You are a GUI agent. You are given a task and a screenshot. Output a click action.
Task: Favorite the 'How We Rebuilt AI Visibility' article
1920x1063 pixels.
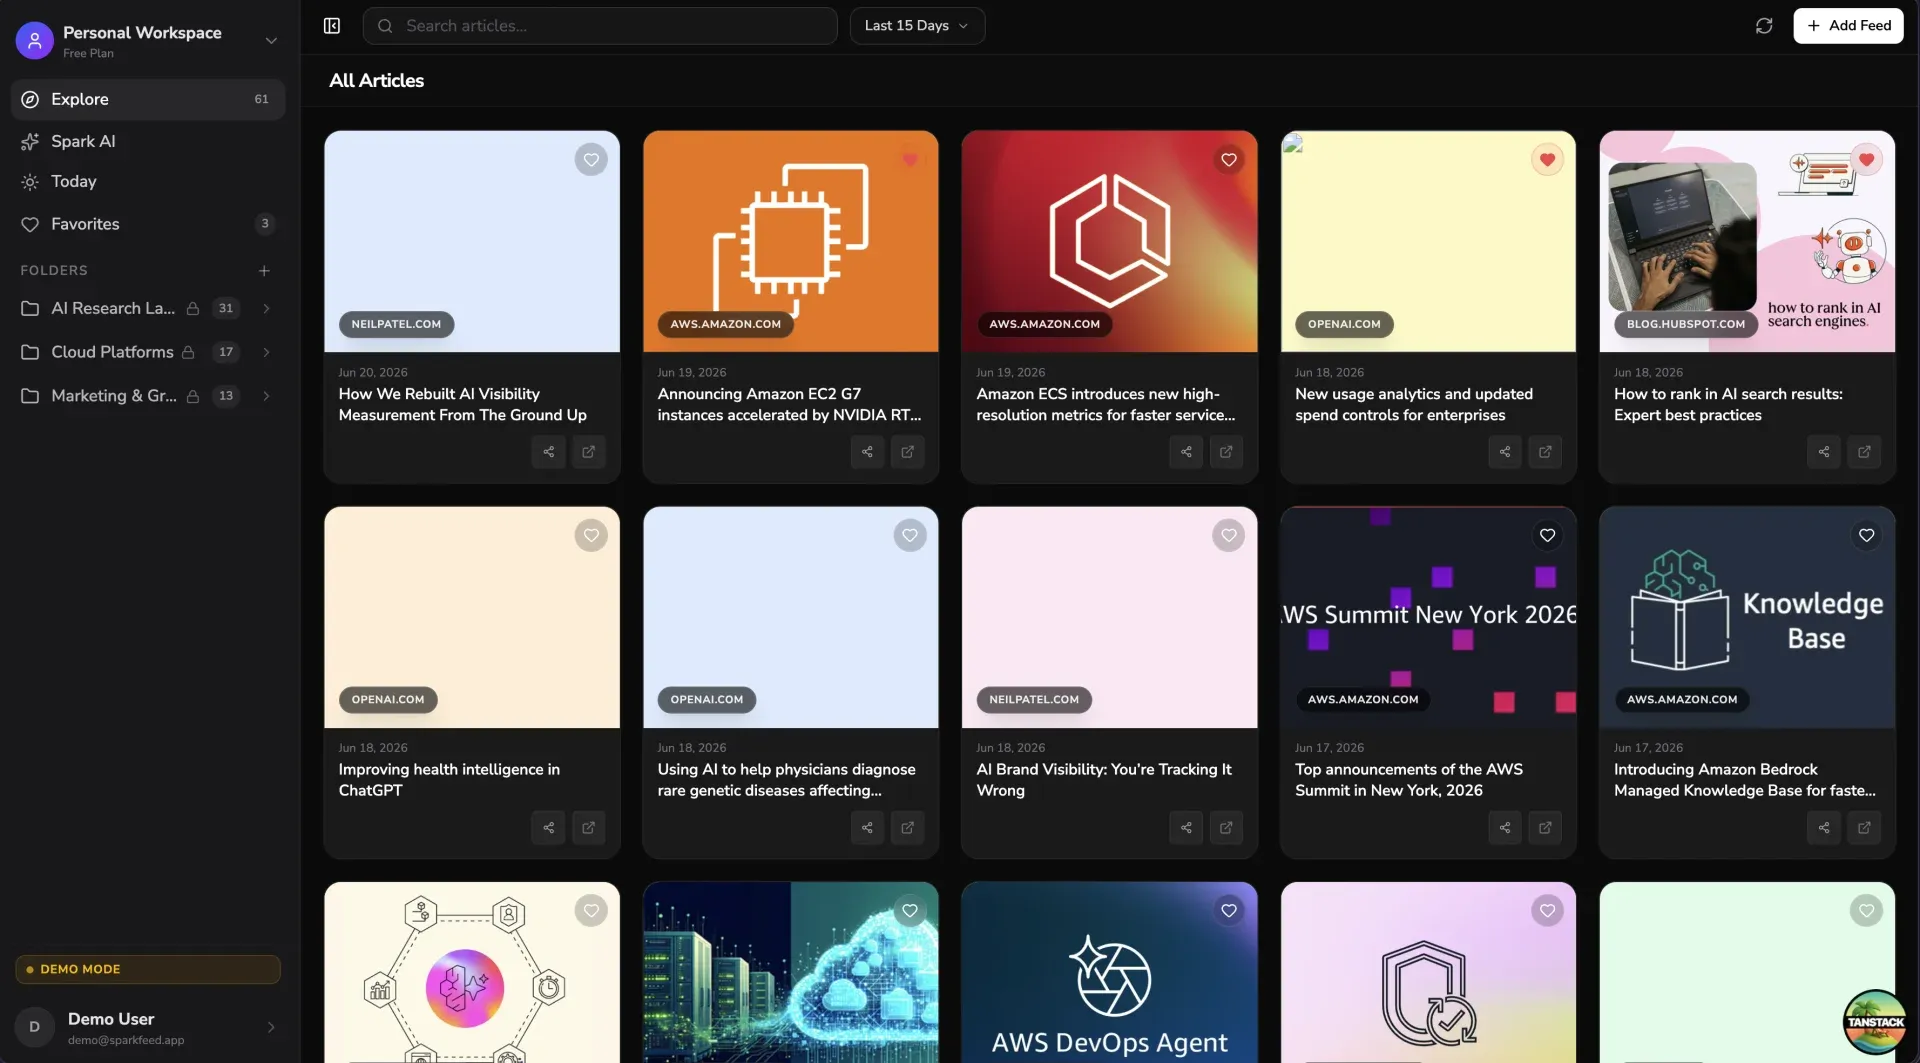tap(591, 160)
